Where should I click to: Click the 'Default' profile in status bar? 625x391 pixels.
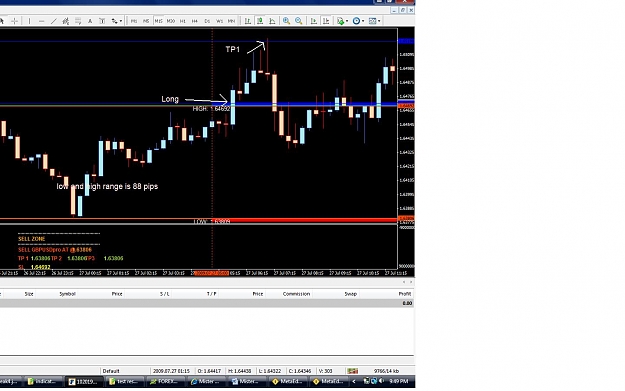(111, 371)
